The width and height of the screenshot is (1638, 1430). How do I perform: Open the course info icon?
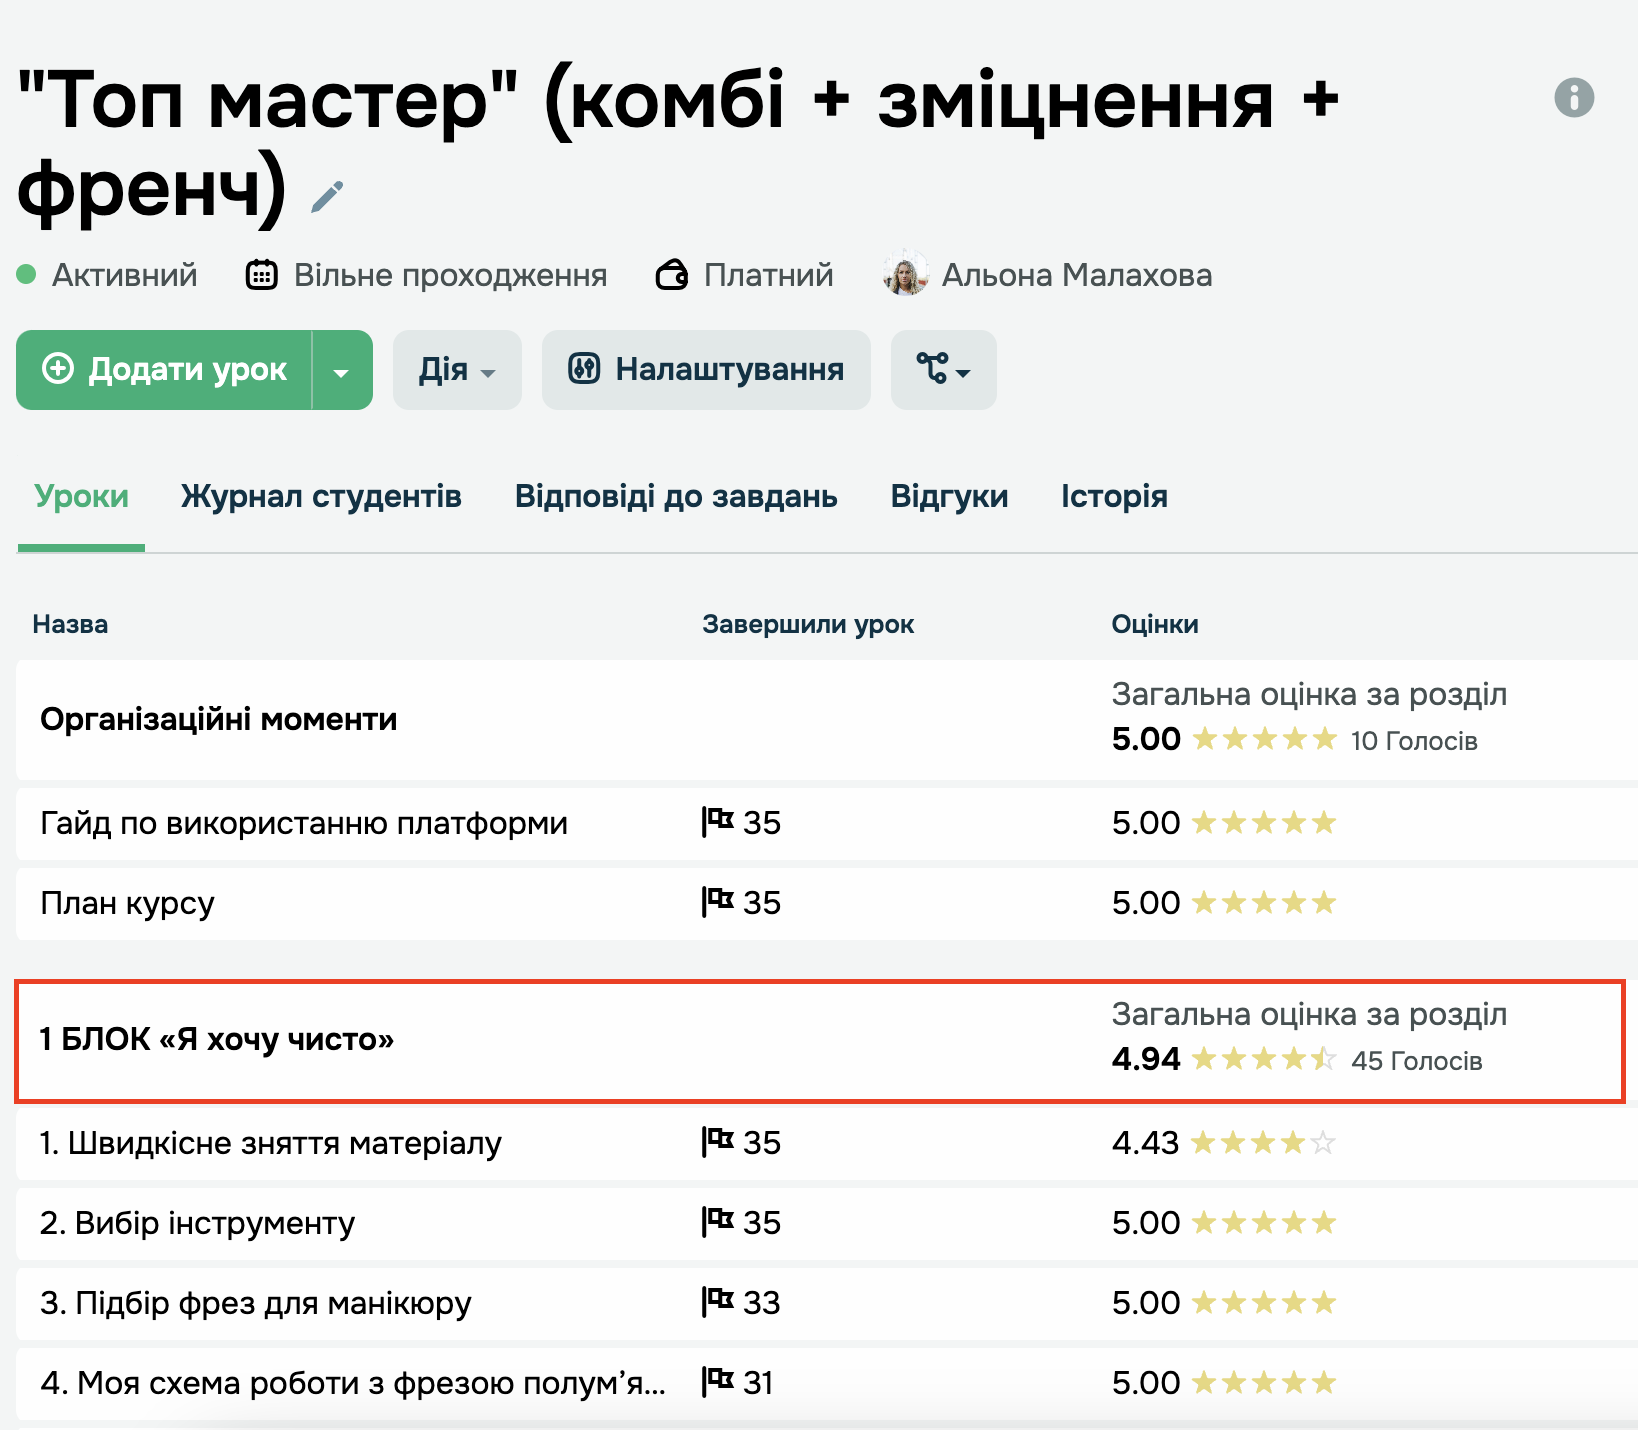pyautogui.click(x=1573, y=98)
